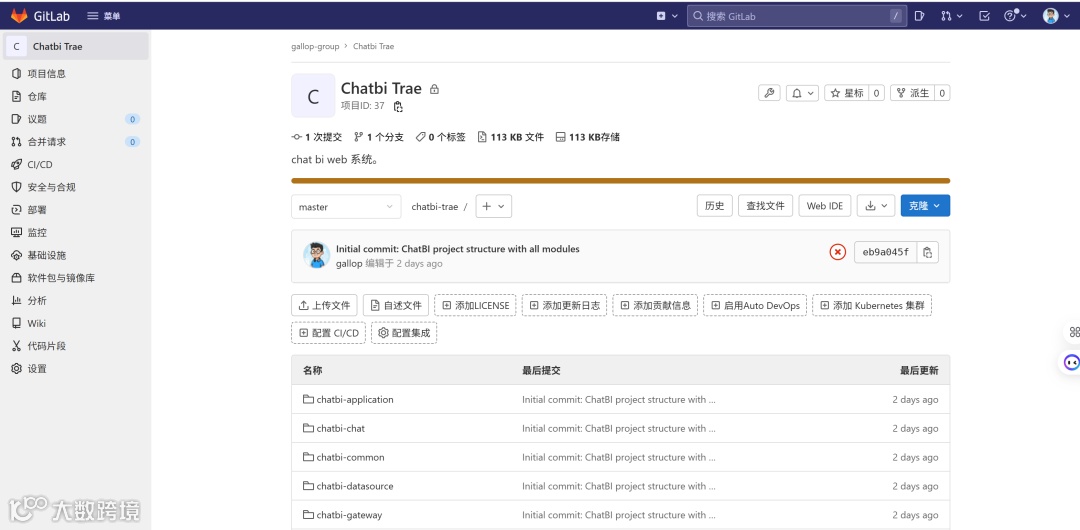Viewport: 1080px width, 530px height.
Task: Click Chatbi Trae breadcrumb link
Action: tap(373, 46)
